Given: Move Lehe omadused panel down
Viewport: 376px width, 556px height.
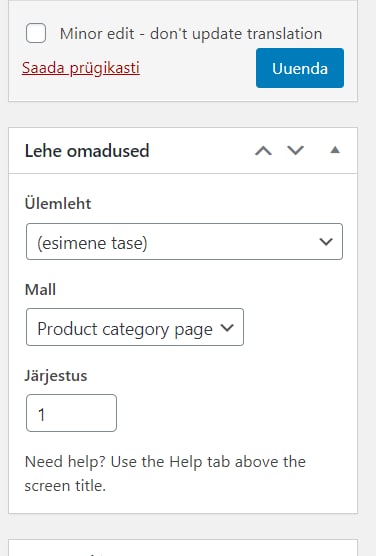Looking at the screenshot, I should pyautogui.click(x=295, y=151).
